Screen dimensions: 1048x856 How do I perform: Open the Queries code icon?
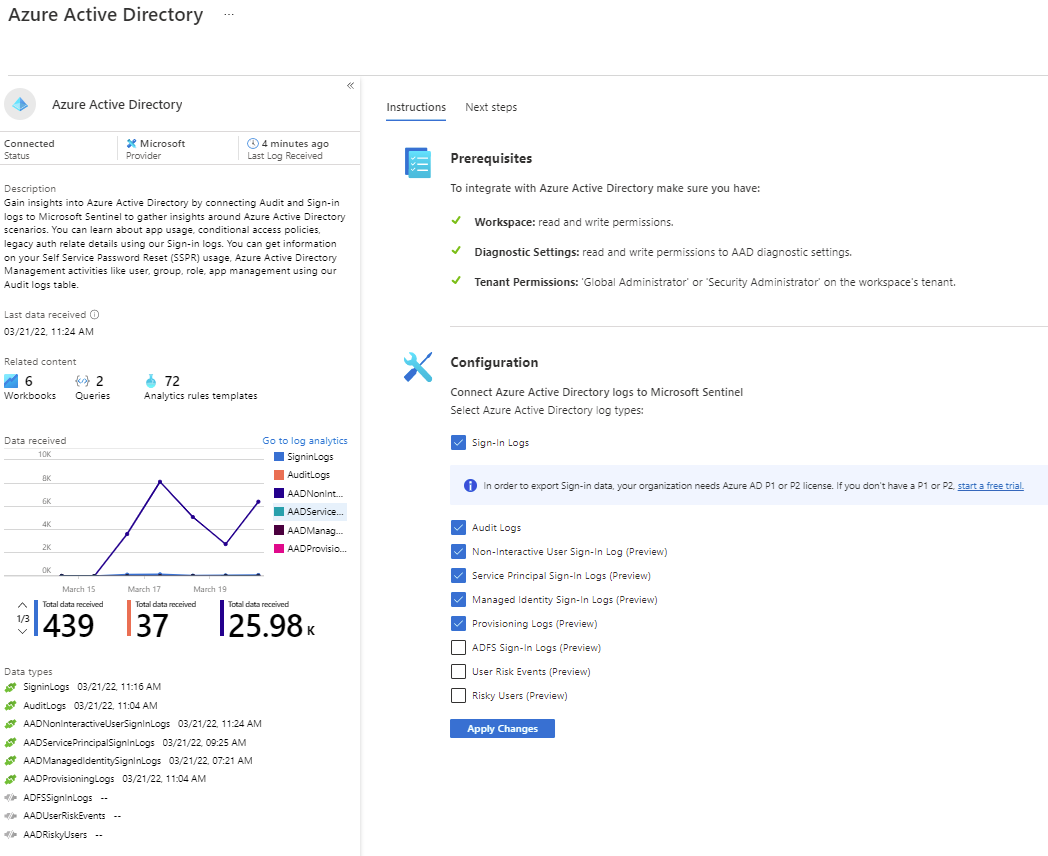point(82,381)
